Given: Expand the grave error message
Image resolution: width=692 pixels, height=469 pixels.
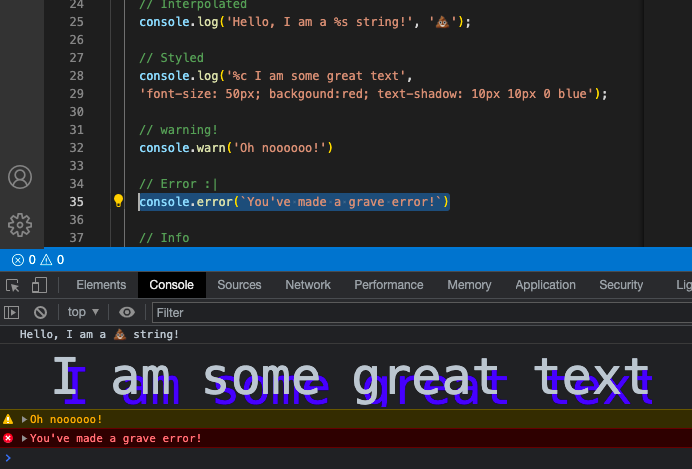Looking at the screenshot, I should tap(24, 438).
